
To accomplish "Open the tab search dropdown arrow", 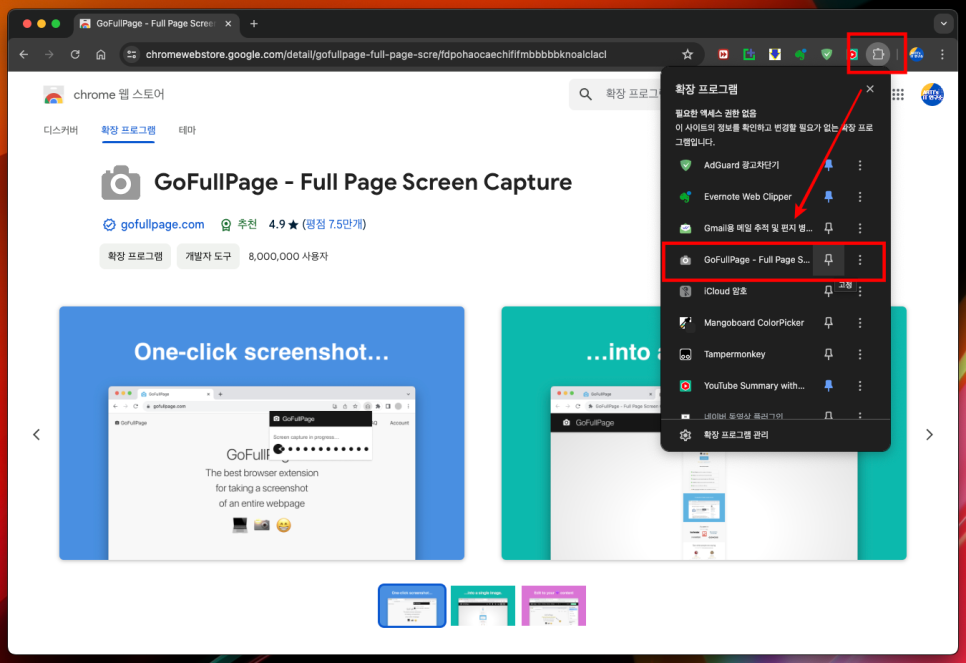I will coord(943,23).
